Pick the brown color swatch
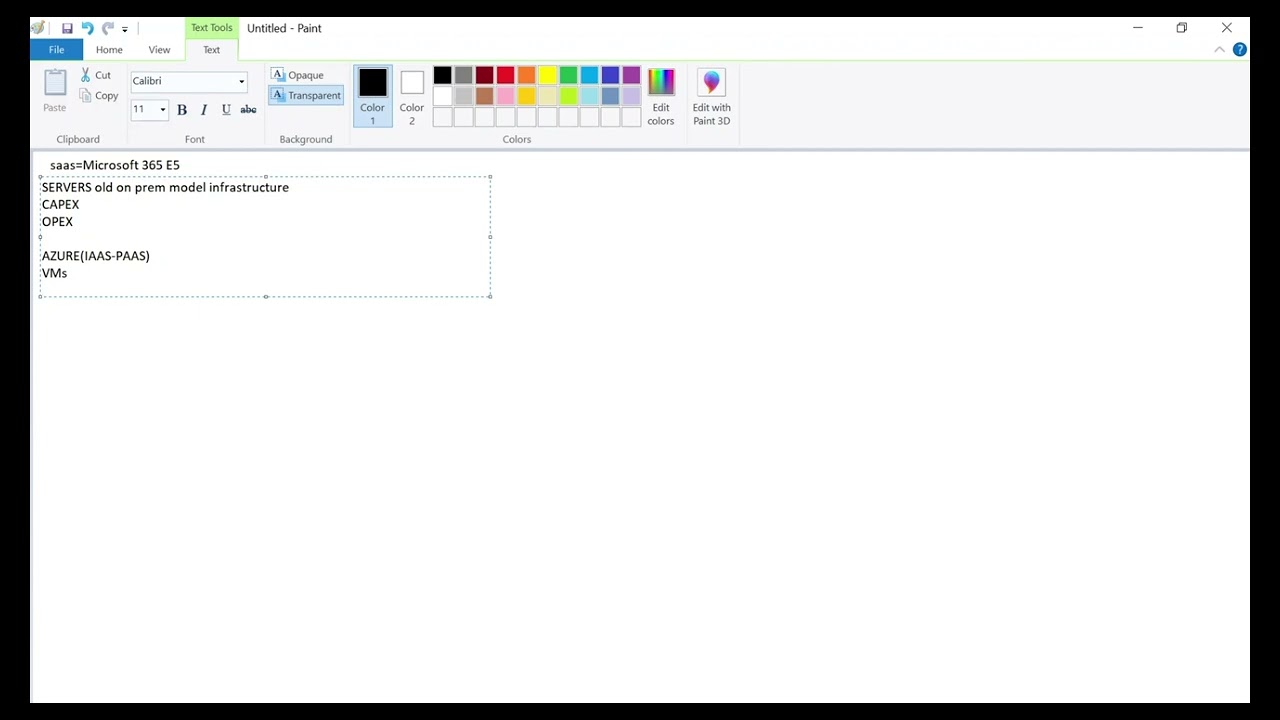 pos(484,96)
